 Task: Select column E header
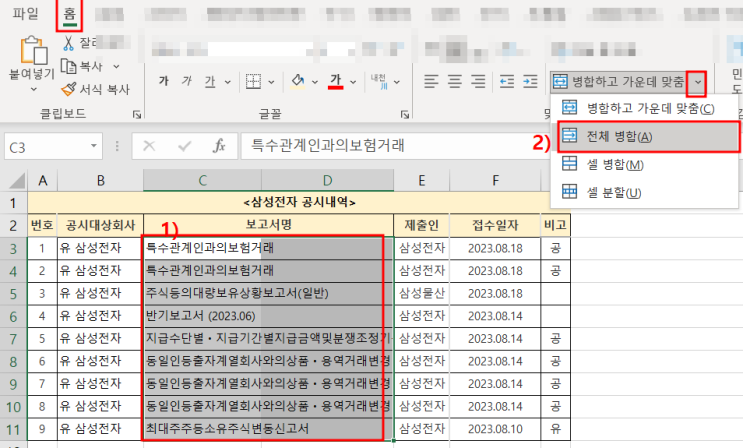tap(421, 181)
